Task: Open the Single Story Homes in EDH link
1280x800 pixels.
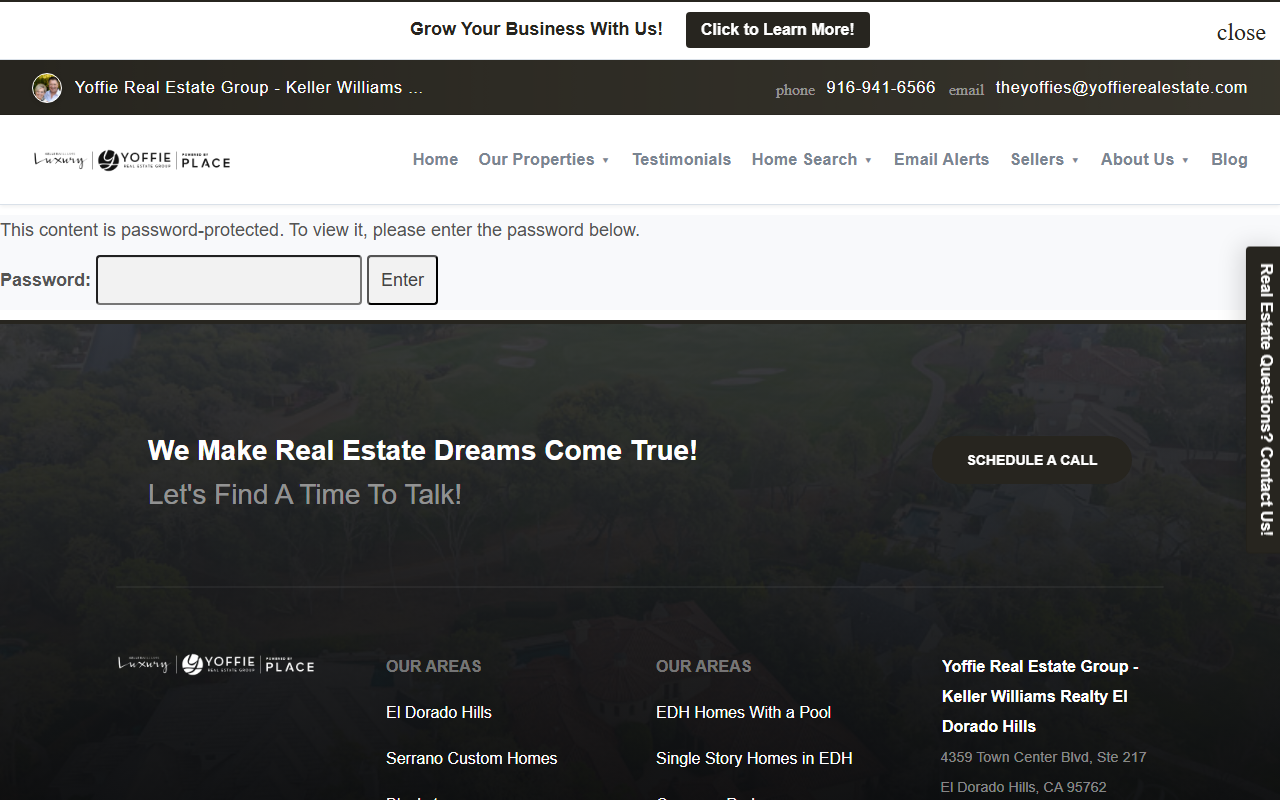Action: pyautogui.click(x=754, y=758)
